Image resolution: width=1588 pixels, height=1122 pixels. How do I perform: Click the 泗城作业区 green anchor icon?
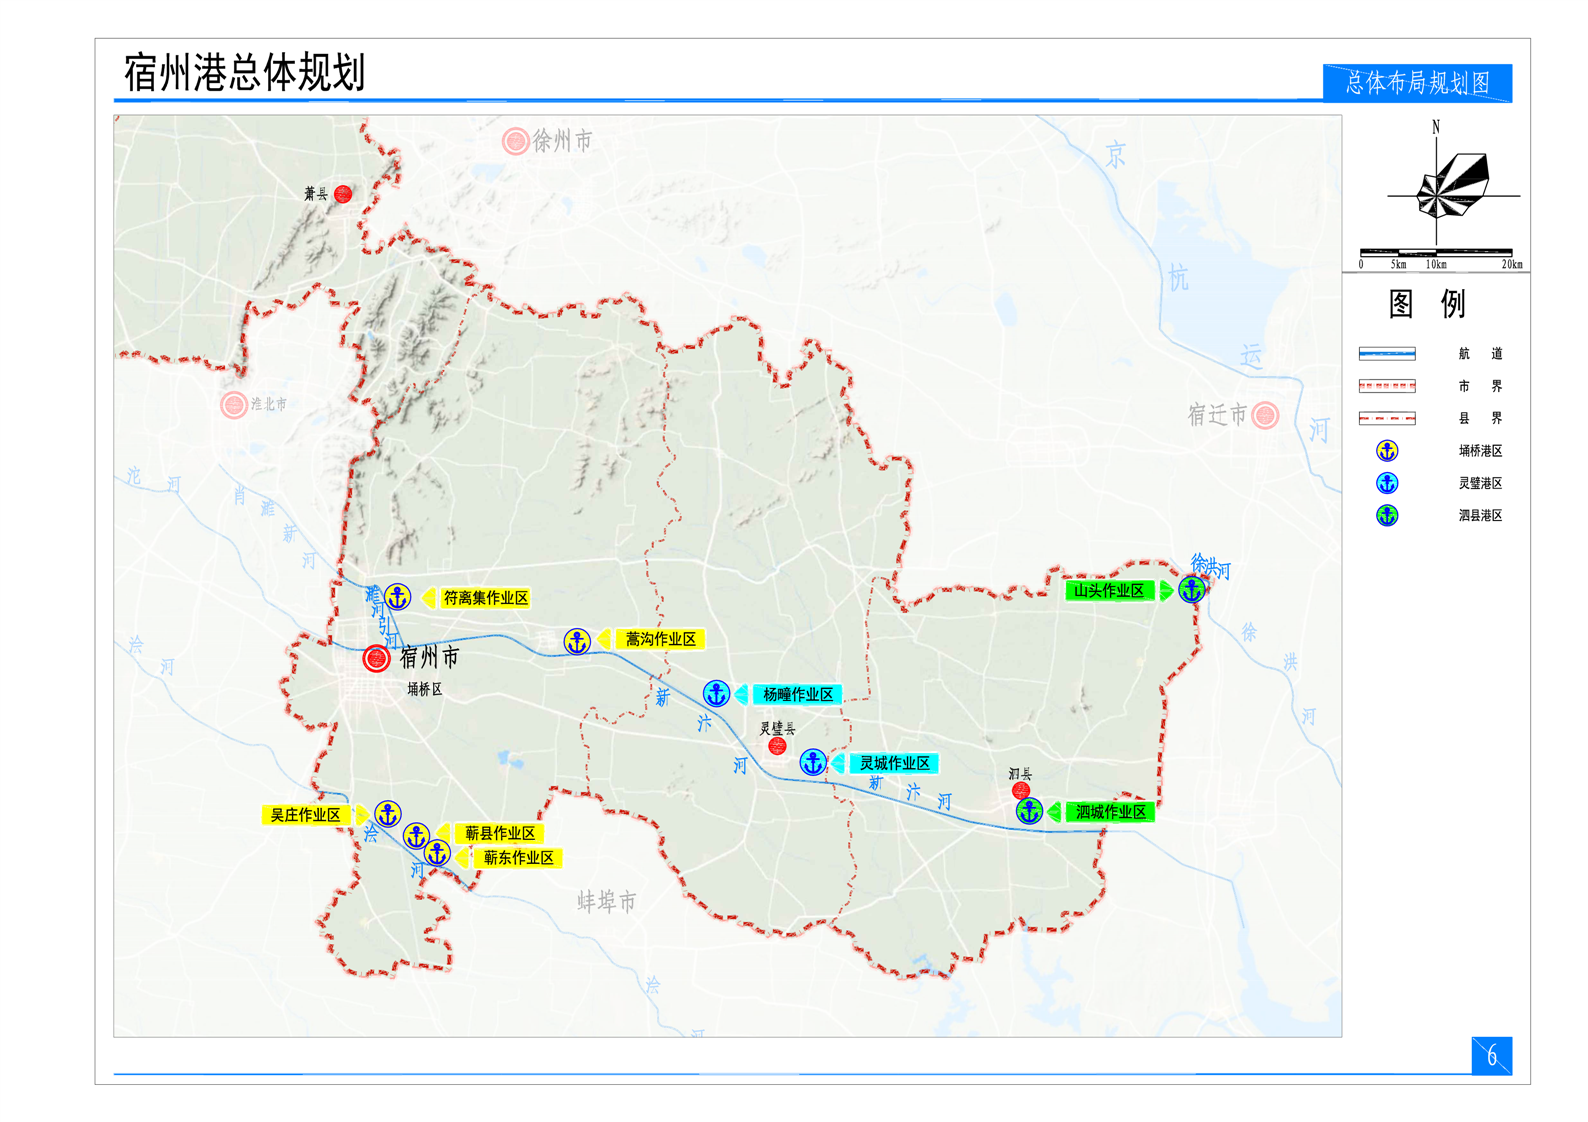pos(1029,811)
